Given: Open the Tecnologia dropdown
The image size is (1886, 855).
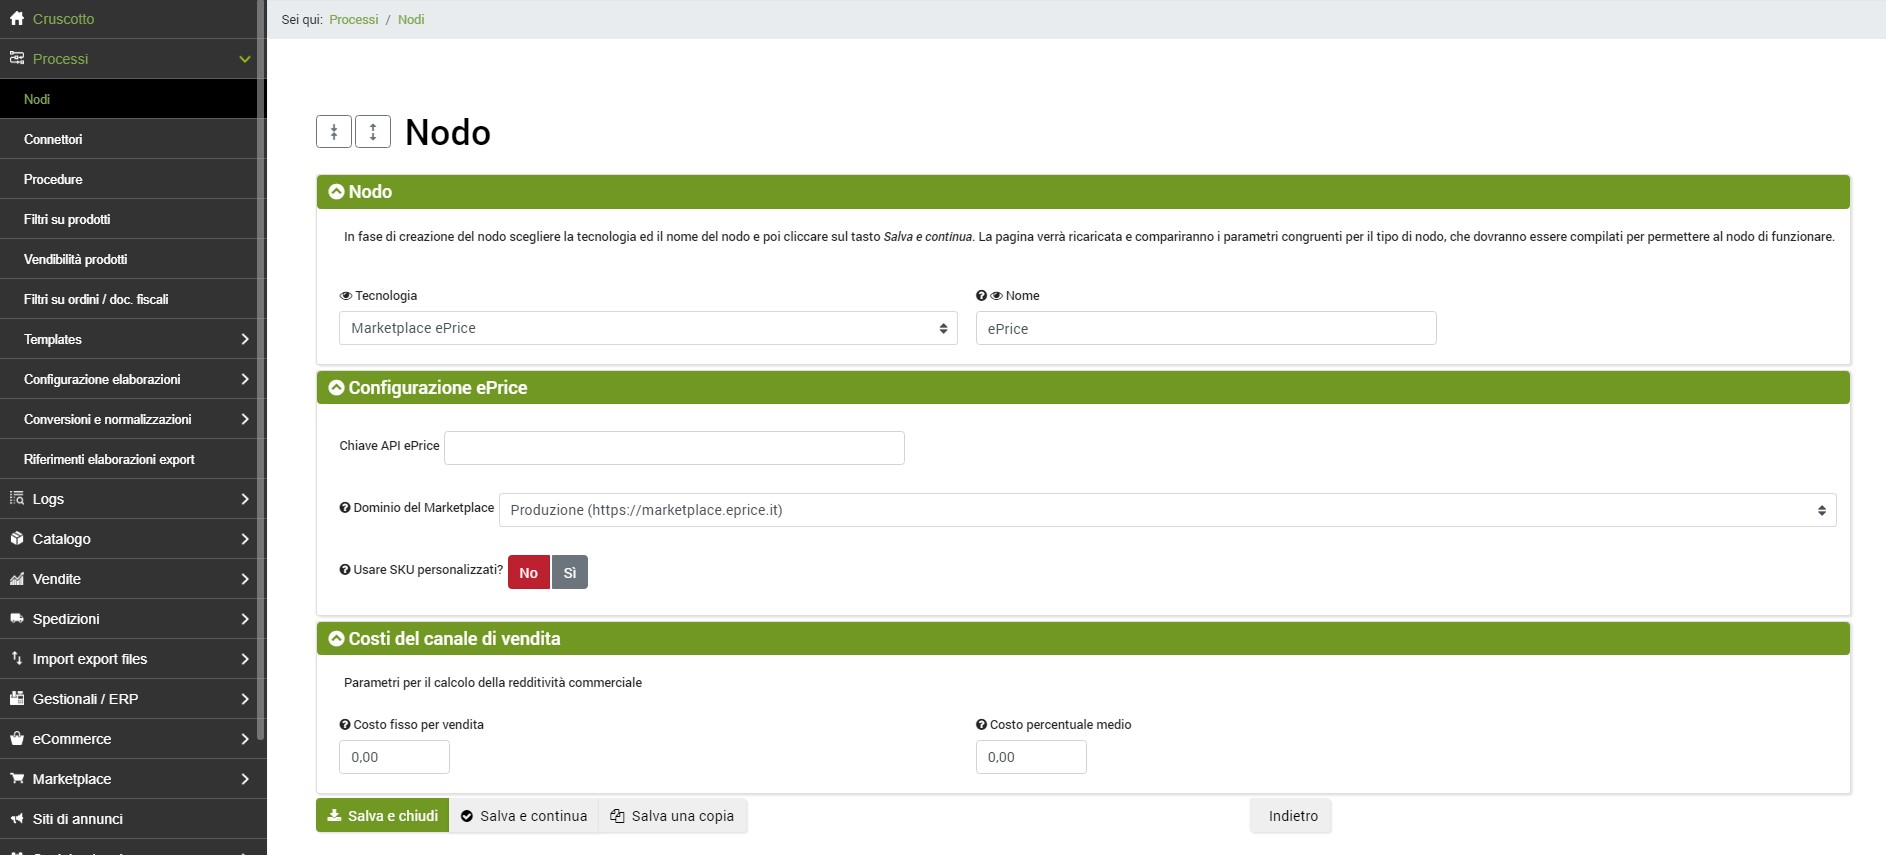Looking at the screenshot, I should tap(648, 328).
